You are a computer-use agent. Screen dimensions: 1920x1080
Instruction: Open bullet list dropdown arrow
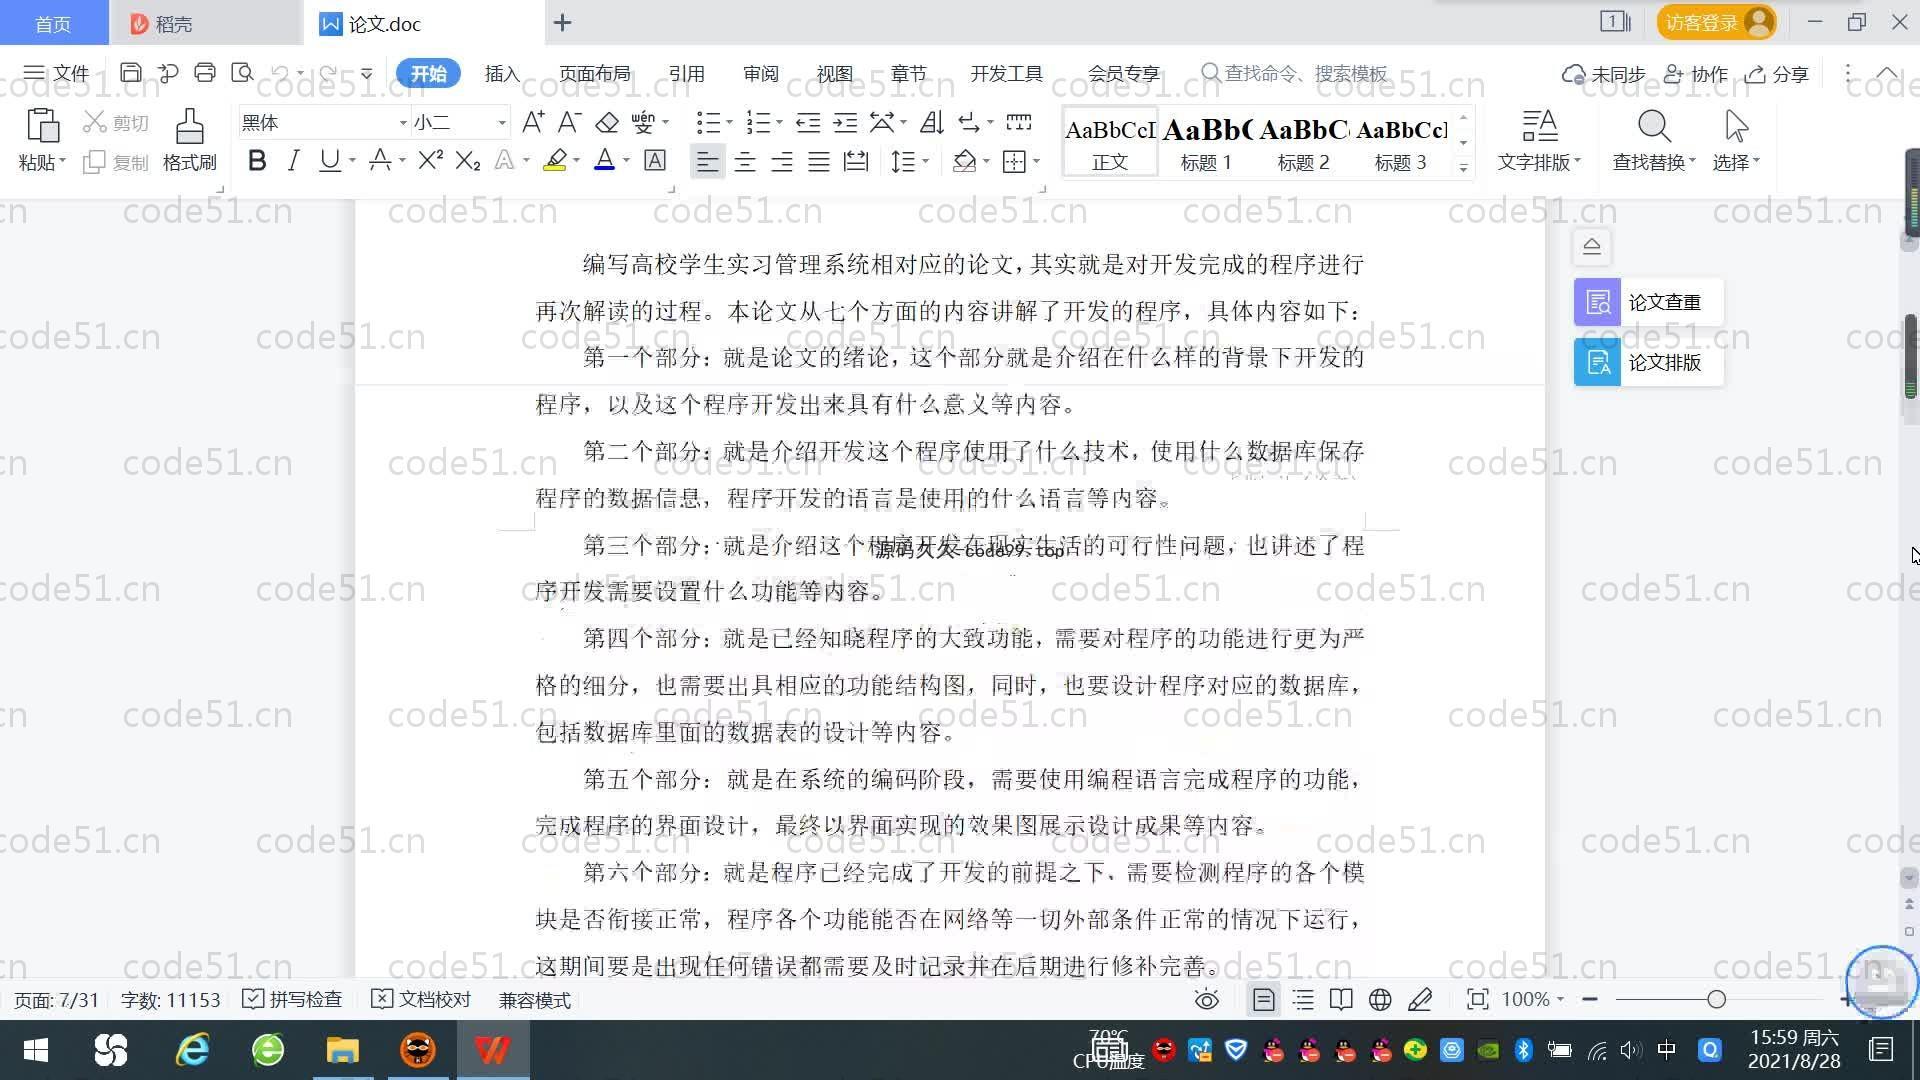pyautogui.click(x=730, y=123)
